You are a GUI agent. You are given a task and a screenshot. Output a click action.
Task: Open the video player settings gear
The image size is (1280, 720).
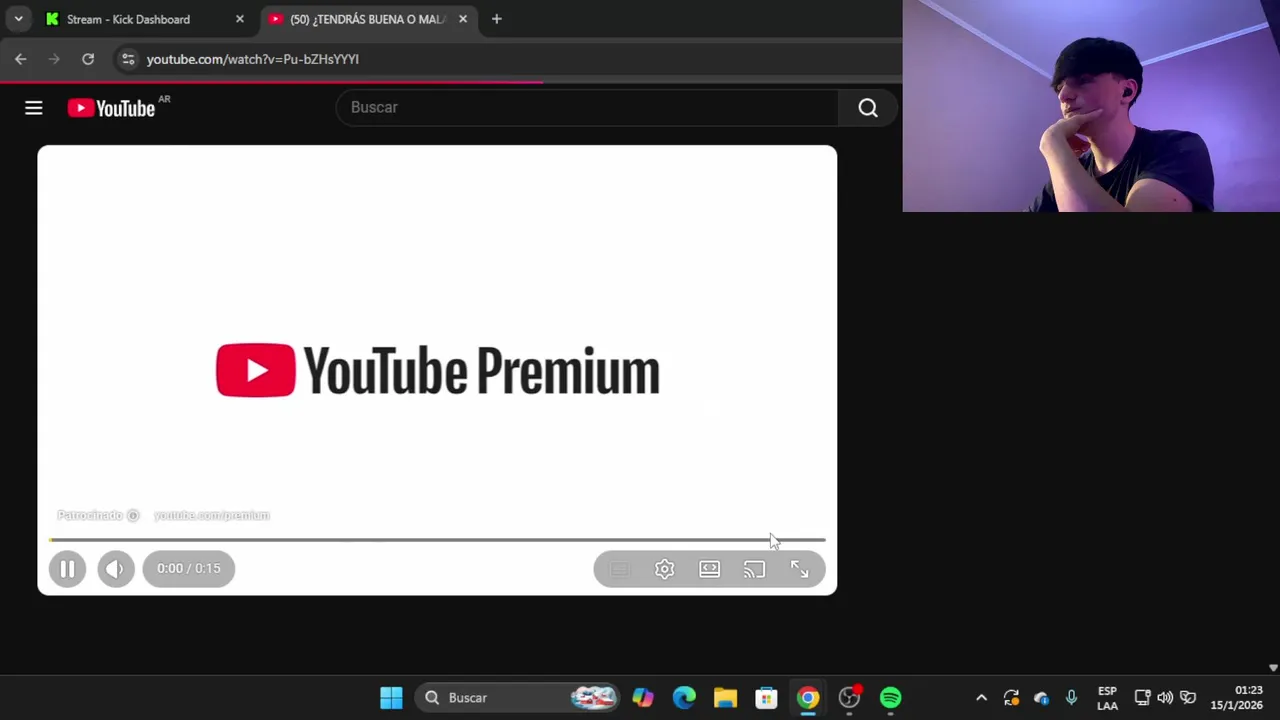[x=664, y=569]
